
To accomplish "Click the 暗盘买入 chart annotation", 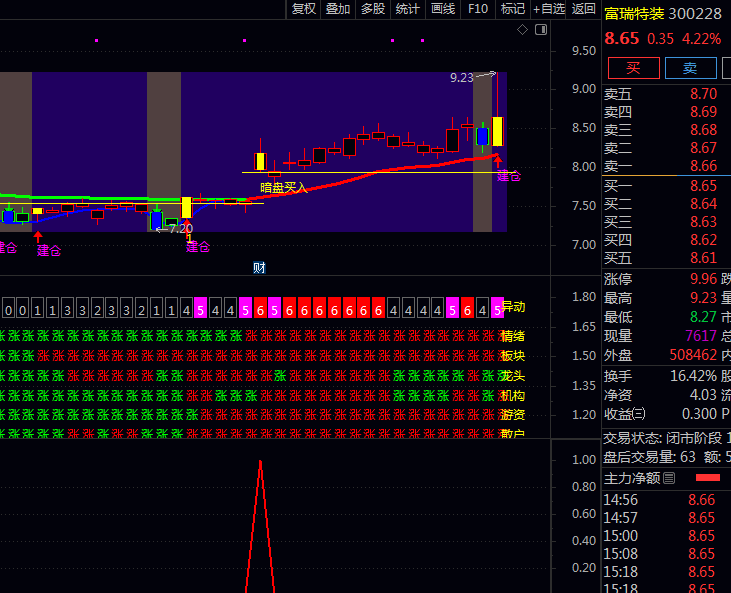I will 283,187.
